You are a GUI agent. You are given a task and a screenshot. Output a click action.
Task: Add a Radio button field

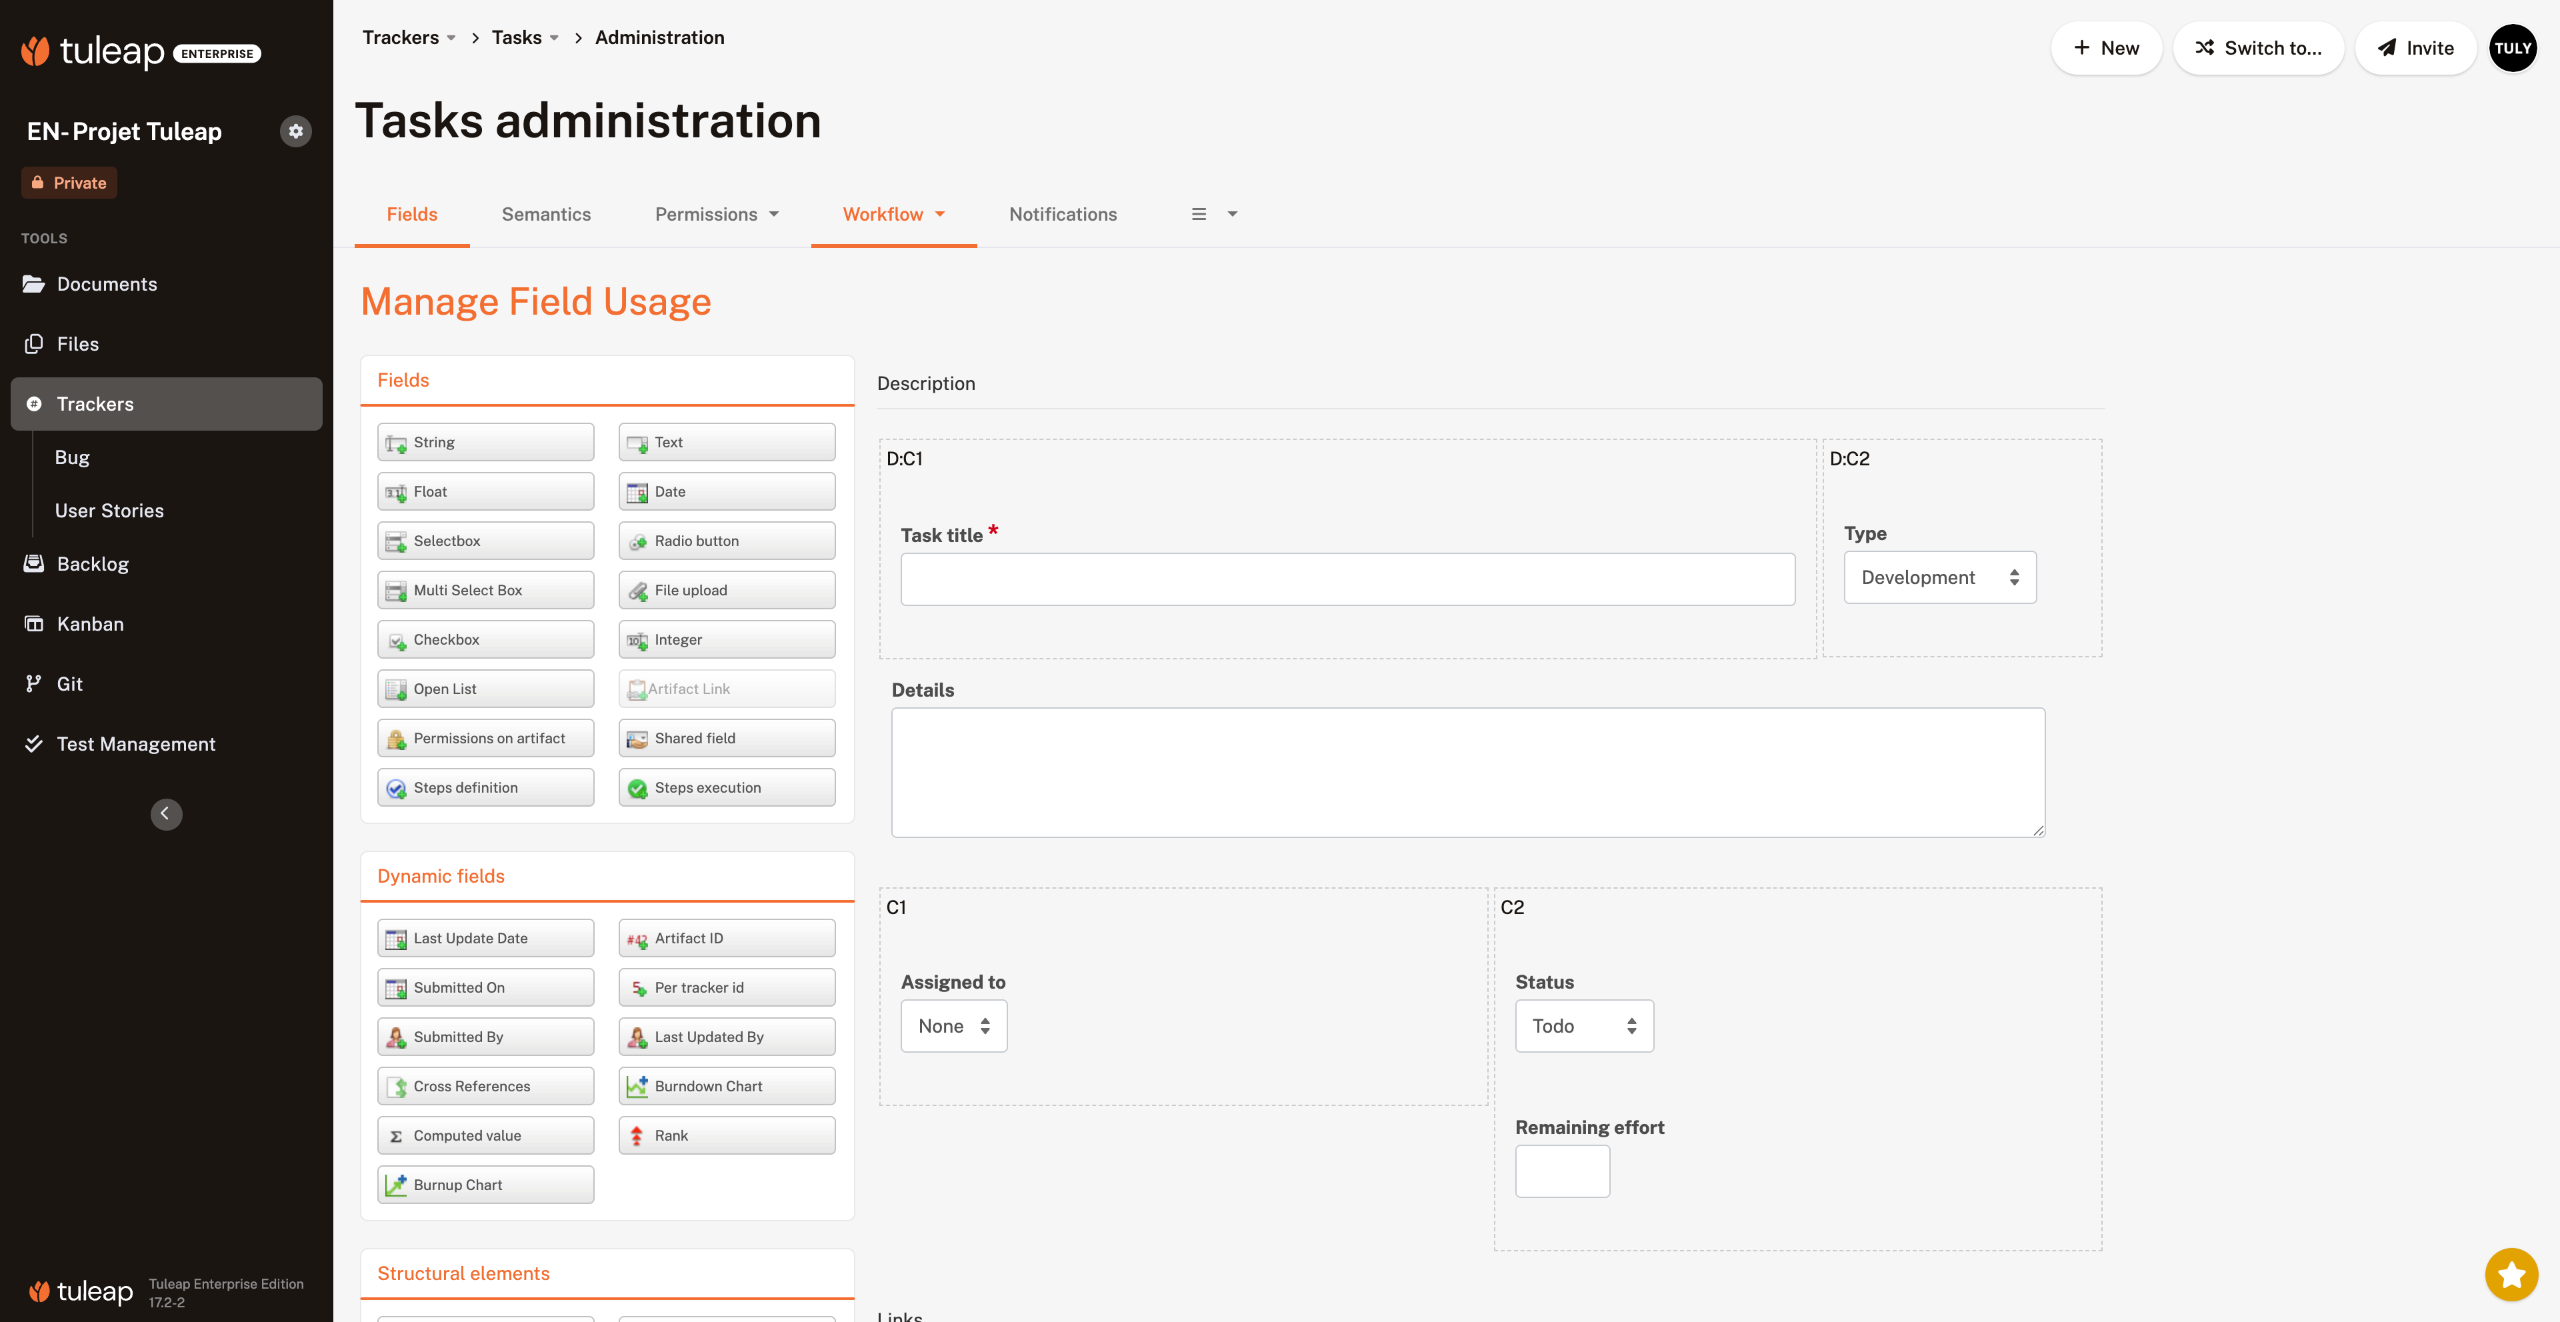tap(726, 541)
